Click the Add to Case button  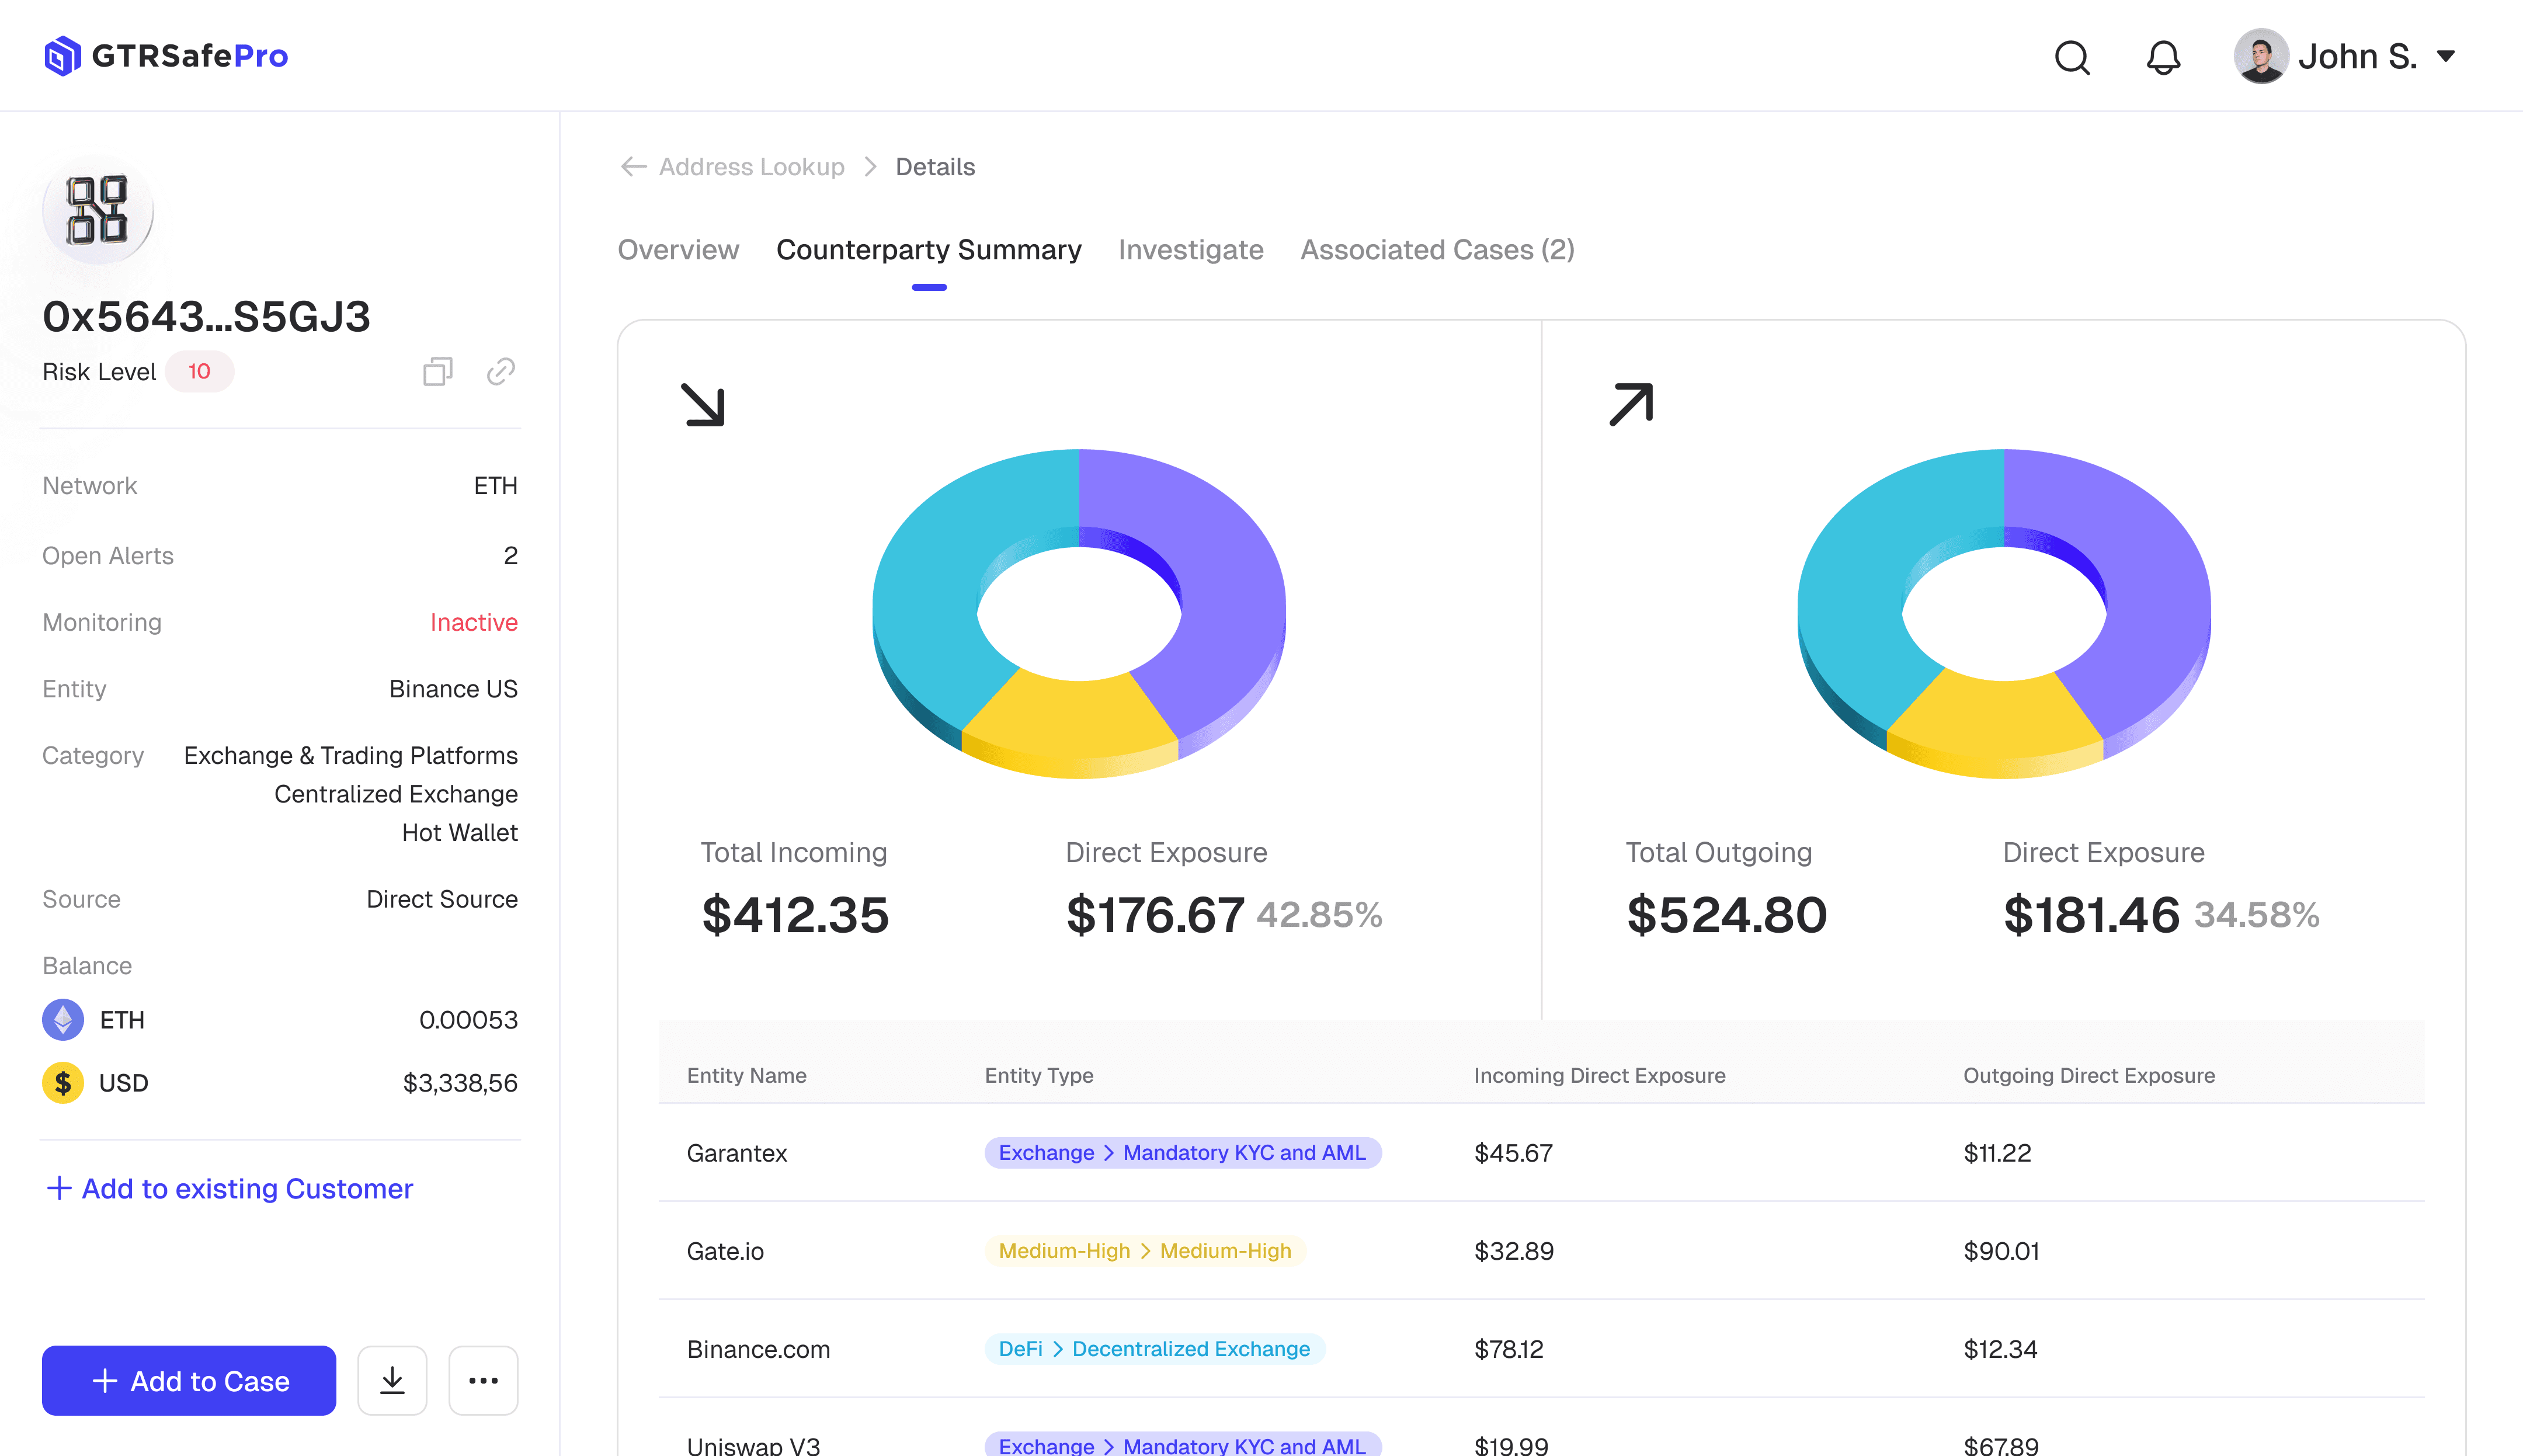point(189,1381)
